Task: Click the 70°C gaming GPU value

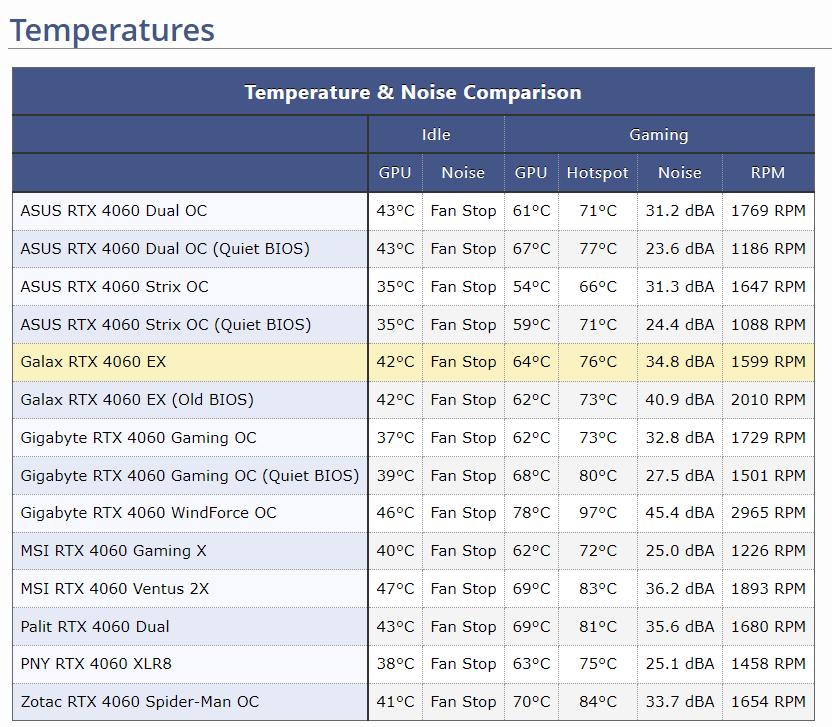Action: [x=531, y=702]
